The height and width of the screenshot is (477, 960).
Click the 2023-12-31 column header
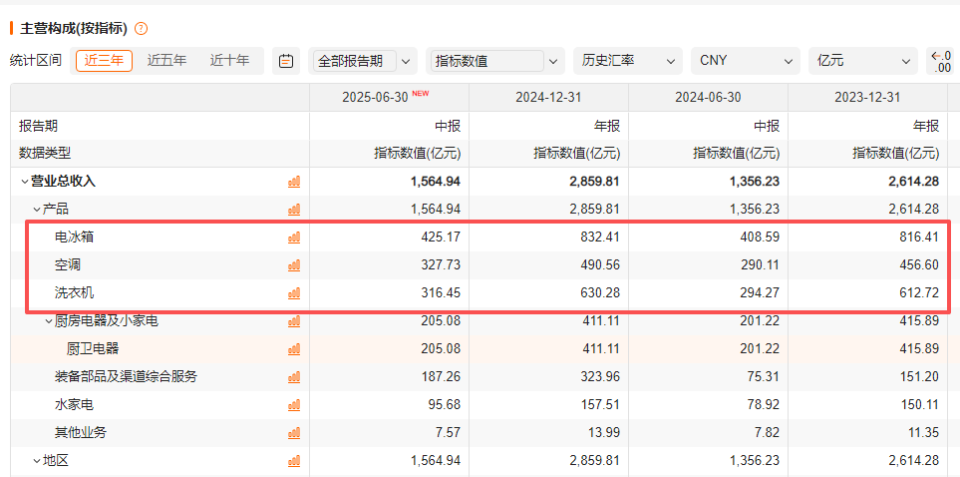point(868,98)
